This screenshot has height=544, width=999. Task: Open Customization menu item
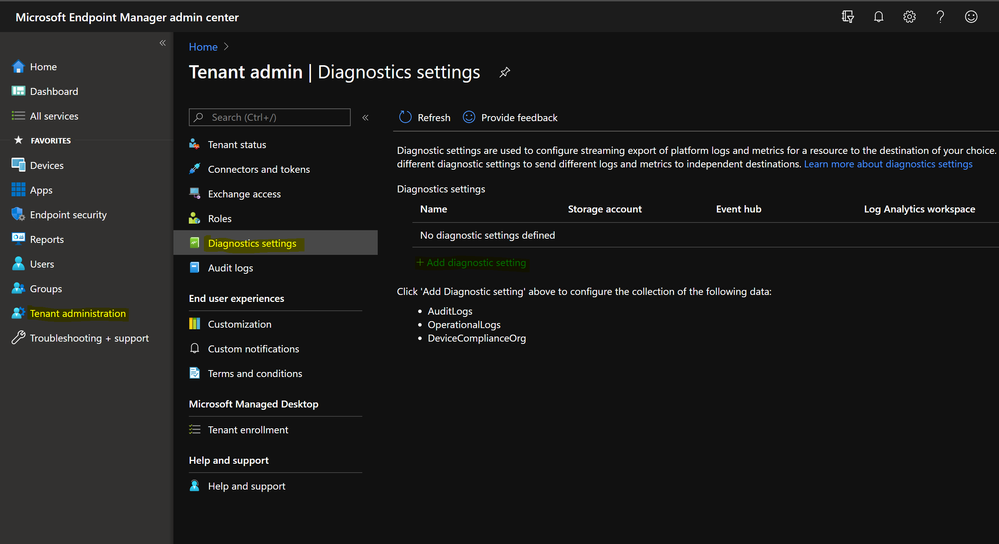pos(240,324)
